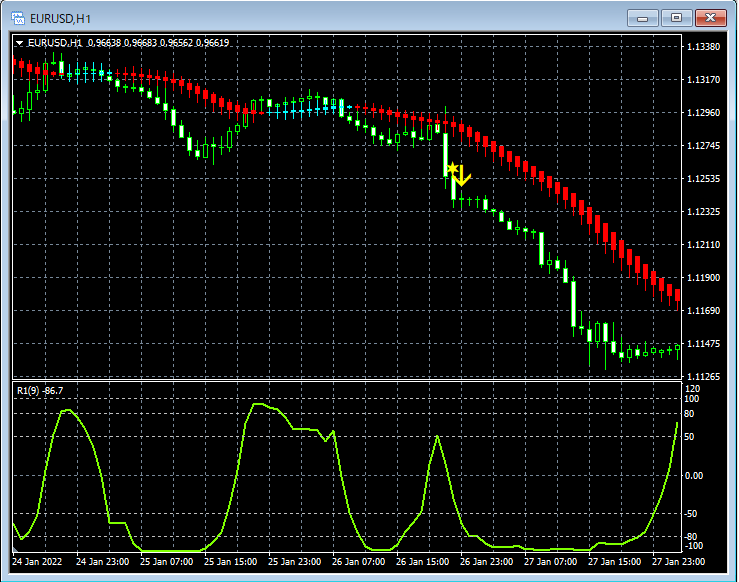This screenshot has height=582, width=739.
Task: Click price level 1.11265 on the scale
Action: pyautogui.click(x=704, y=377)
